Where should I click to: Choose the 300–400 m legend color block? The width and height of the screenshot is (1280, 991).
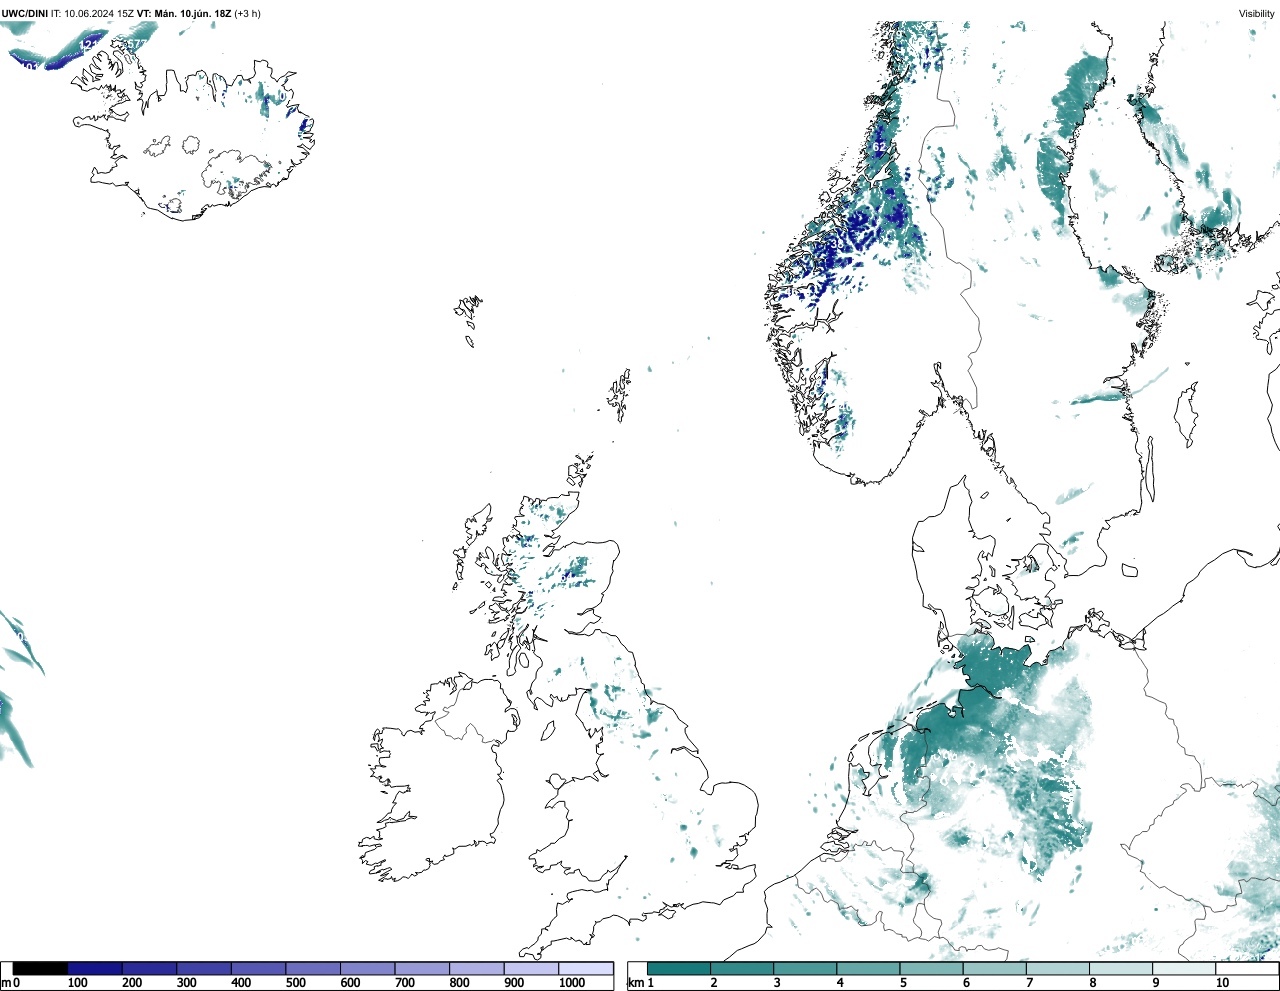(x=204, y=968)
